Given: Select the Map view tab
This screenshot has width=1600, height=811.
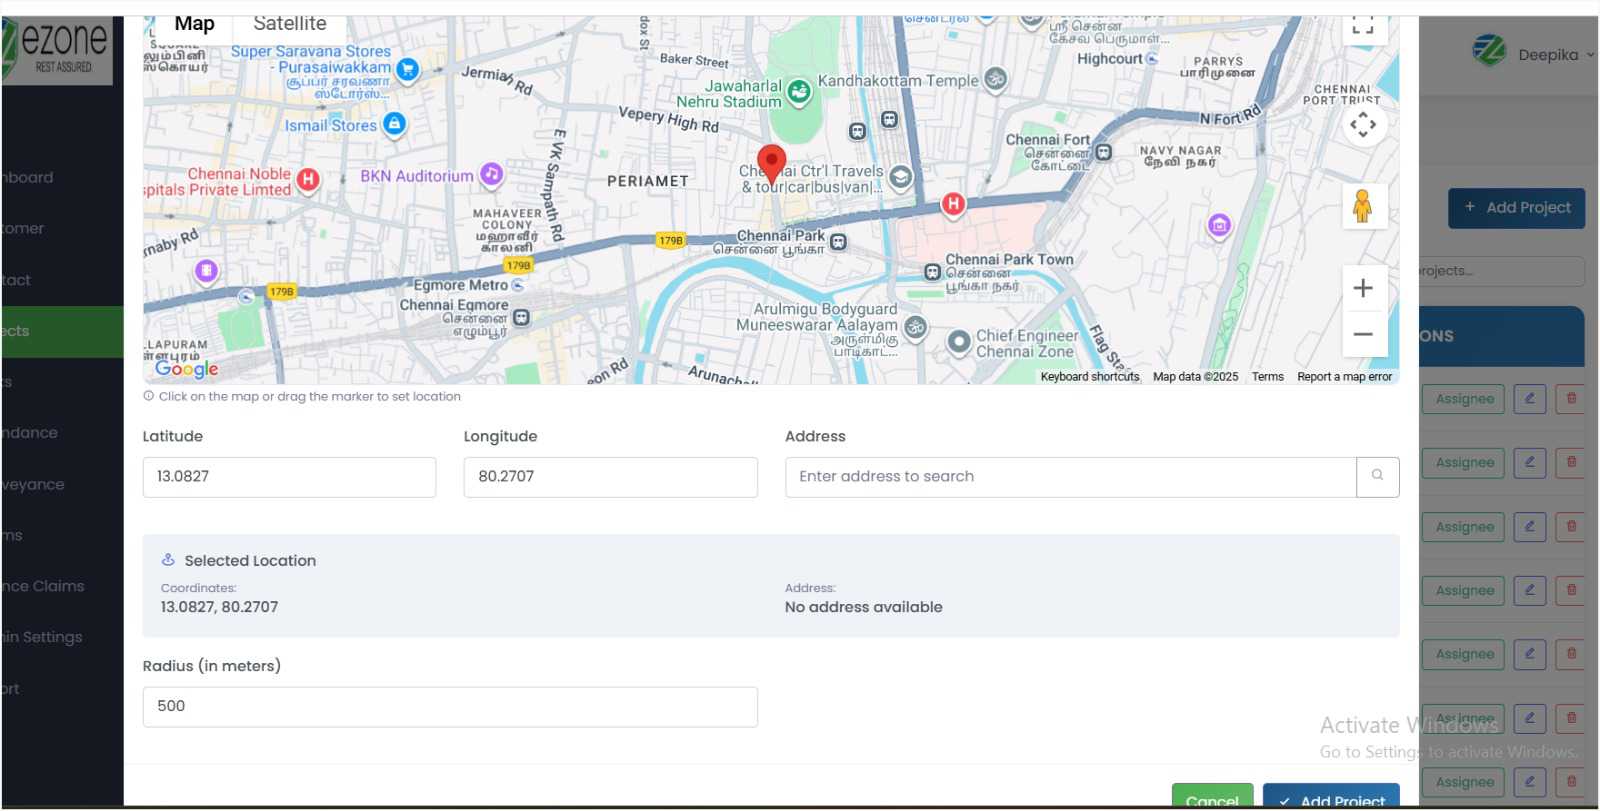Looking at the screenshot, I should click(x=194, y=24).
